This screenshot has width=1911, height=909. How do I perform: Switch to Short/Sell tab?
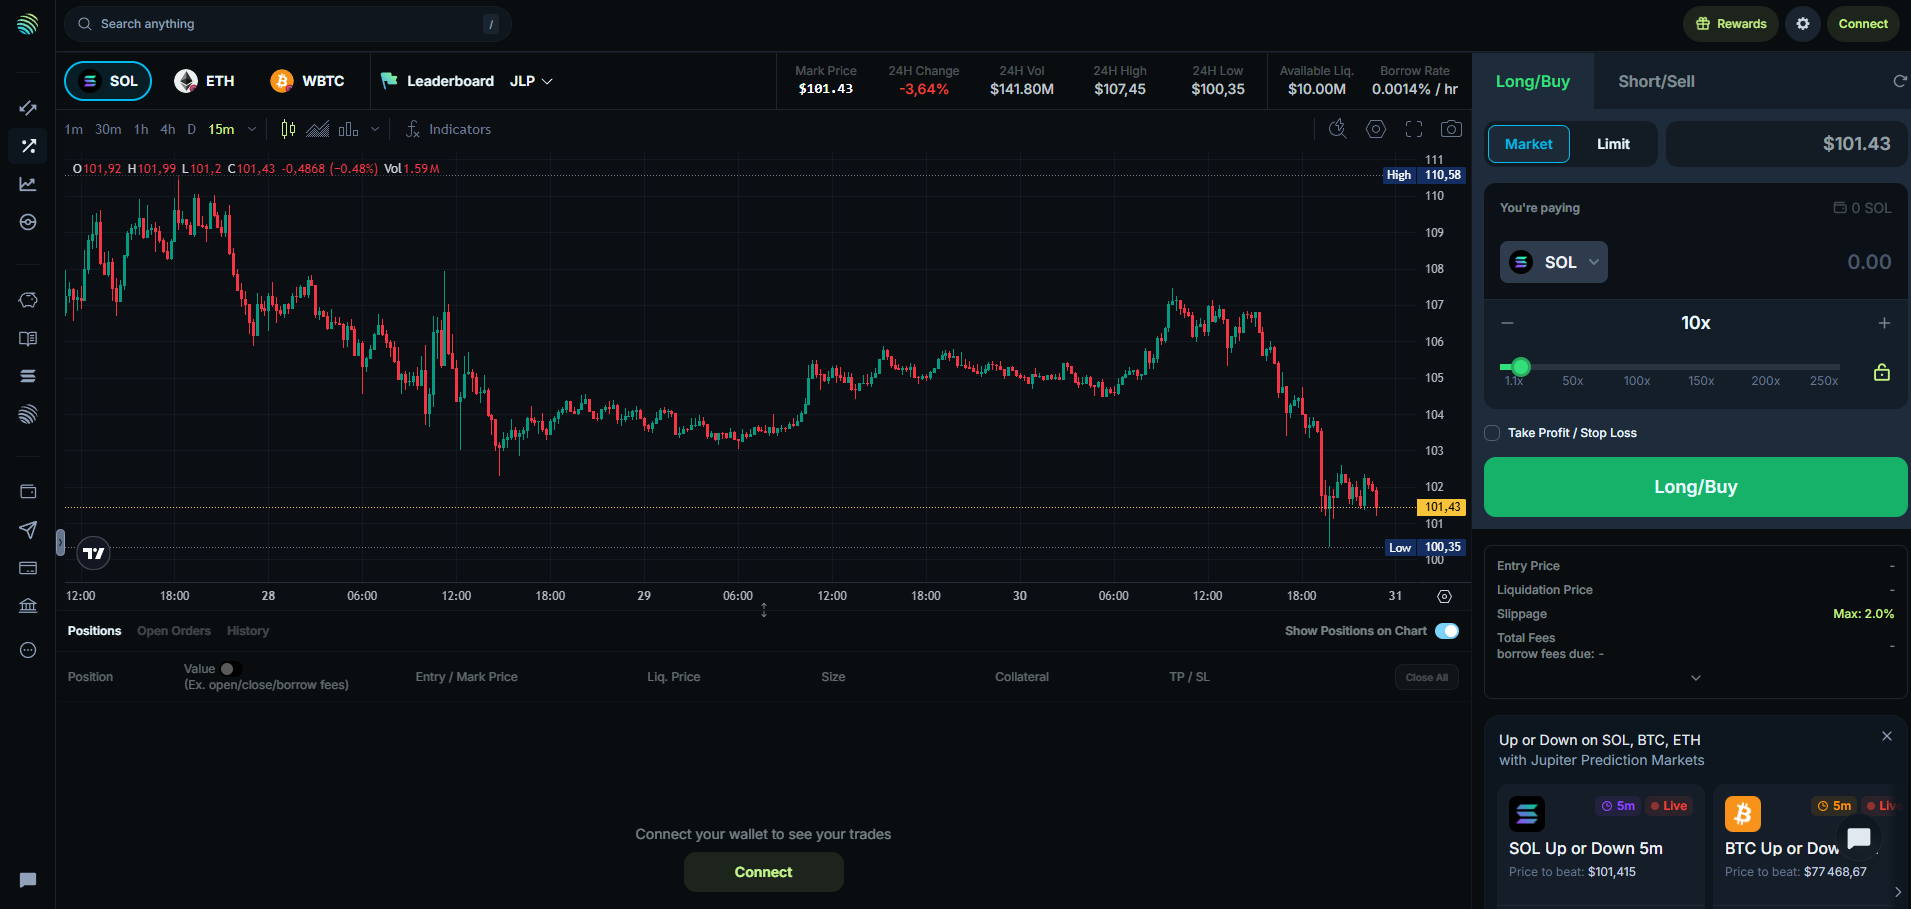tap(1656, 81)
